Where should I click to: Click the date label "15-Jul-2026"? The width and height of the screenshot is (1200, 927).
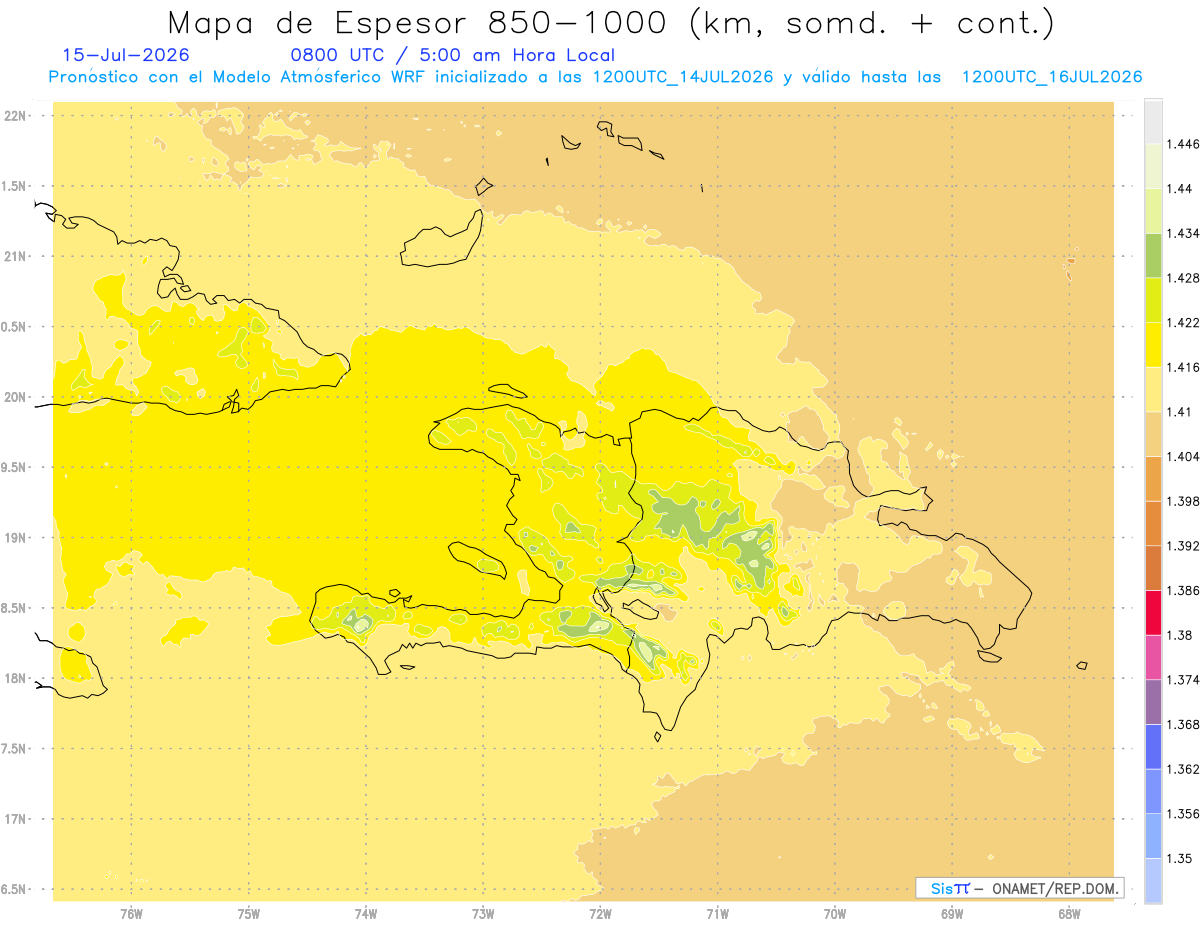(x=125, y=56)
